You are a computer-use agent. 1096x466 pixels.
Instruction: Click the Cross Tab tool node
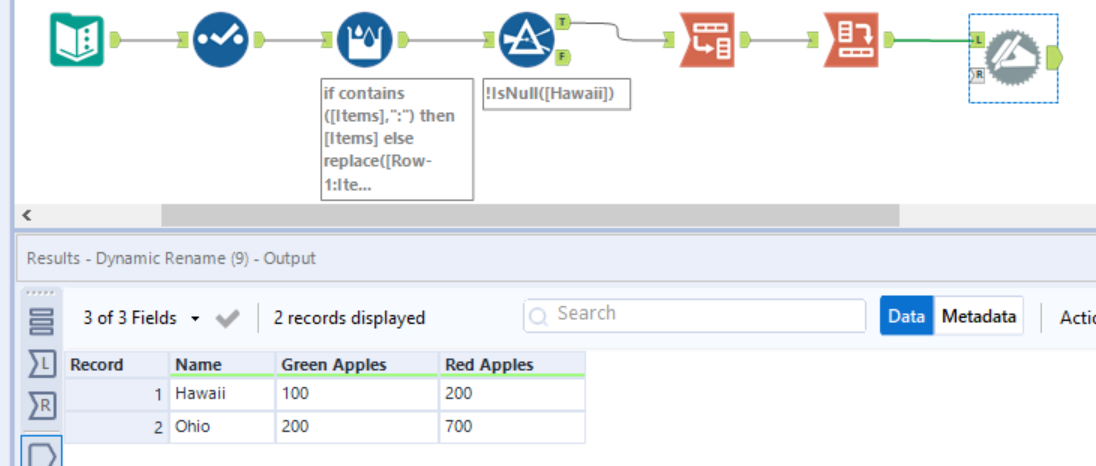706,40
